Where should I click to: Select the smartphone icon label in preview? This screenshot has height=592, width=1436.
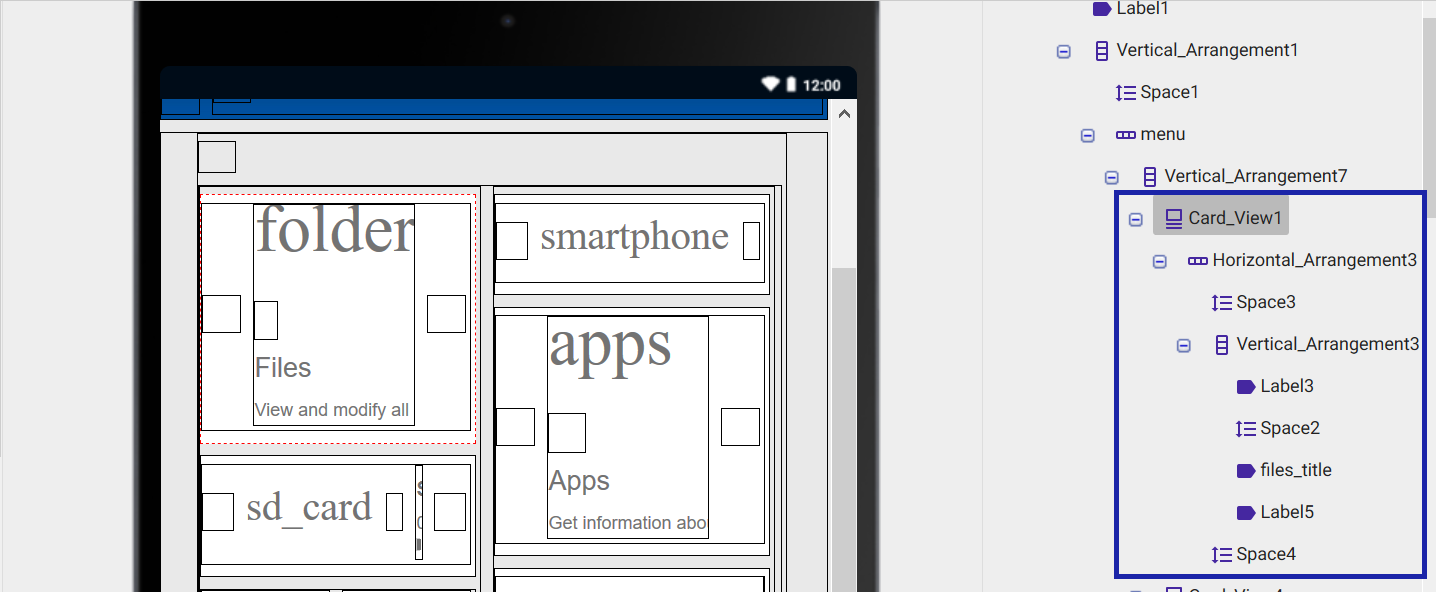(634, 238)
